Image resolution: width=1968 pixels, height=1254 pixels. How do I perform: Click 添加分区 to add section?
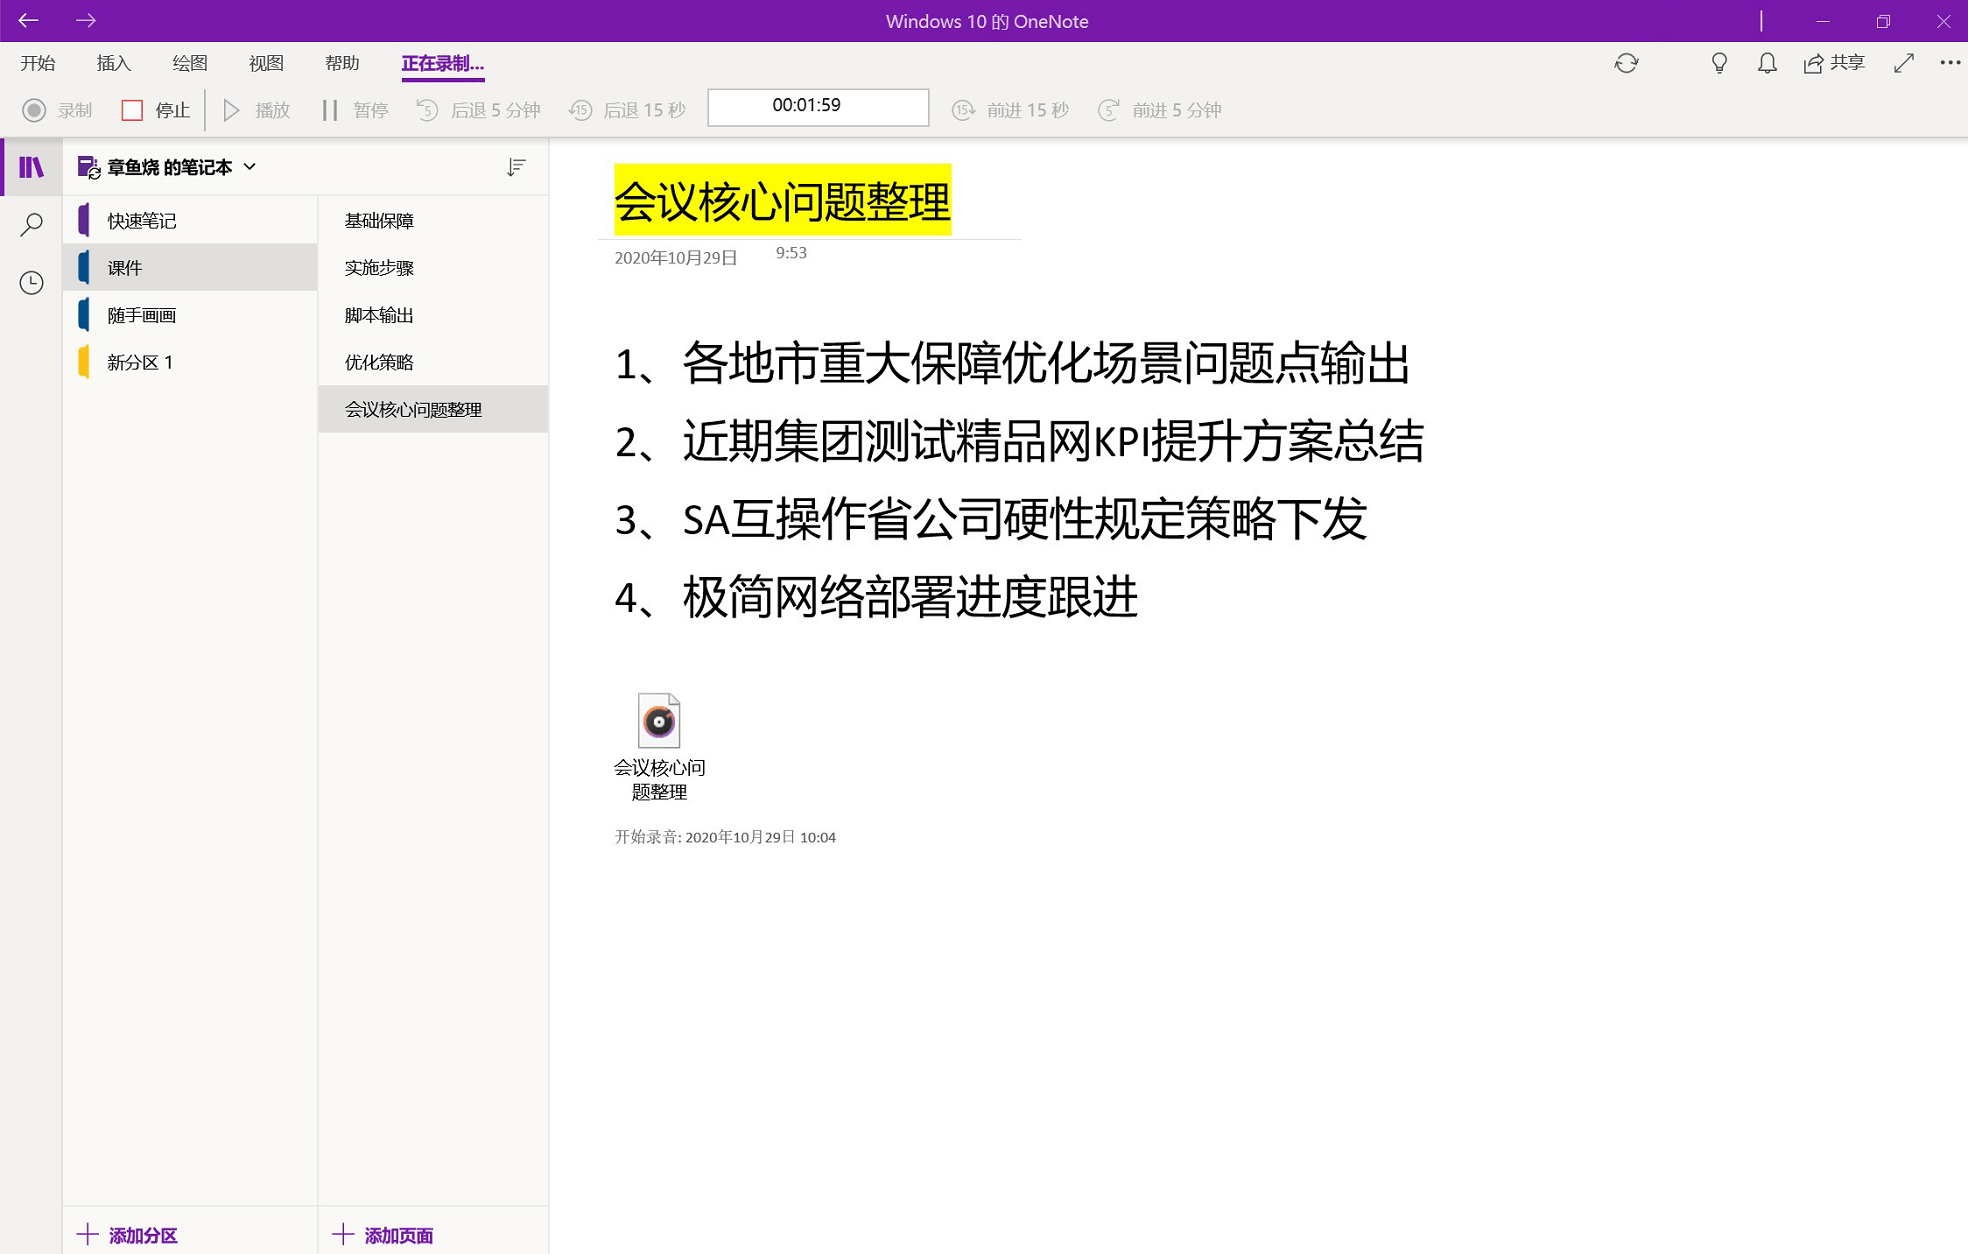pyautogui.click(x=127, y=1235)
